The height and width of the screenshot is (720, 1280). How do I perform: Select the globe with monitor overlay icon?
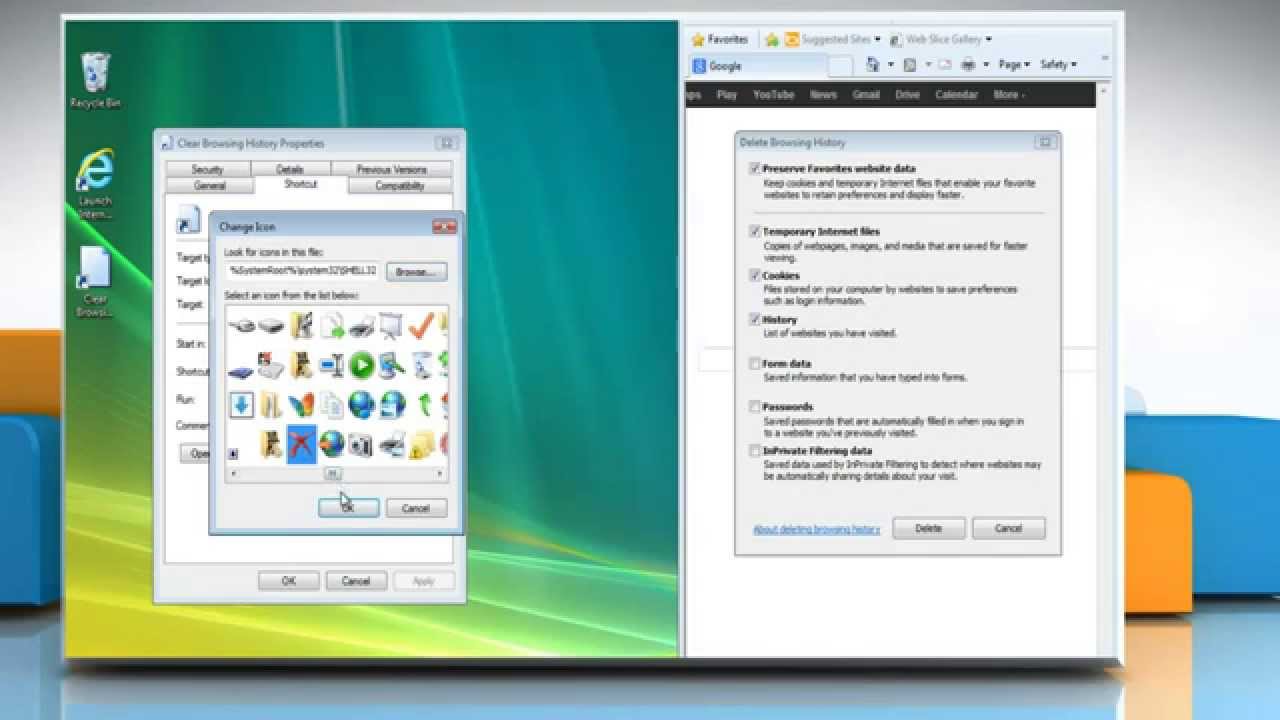pyautogui.click(x=393, y=404)
